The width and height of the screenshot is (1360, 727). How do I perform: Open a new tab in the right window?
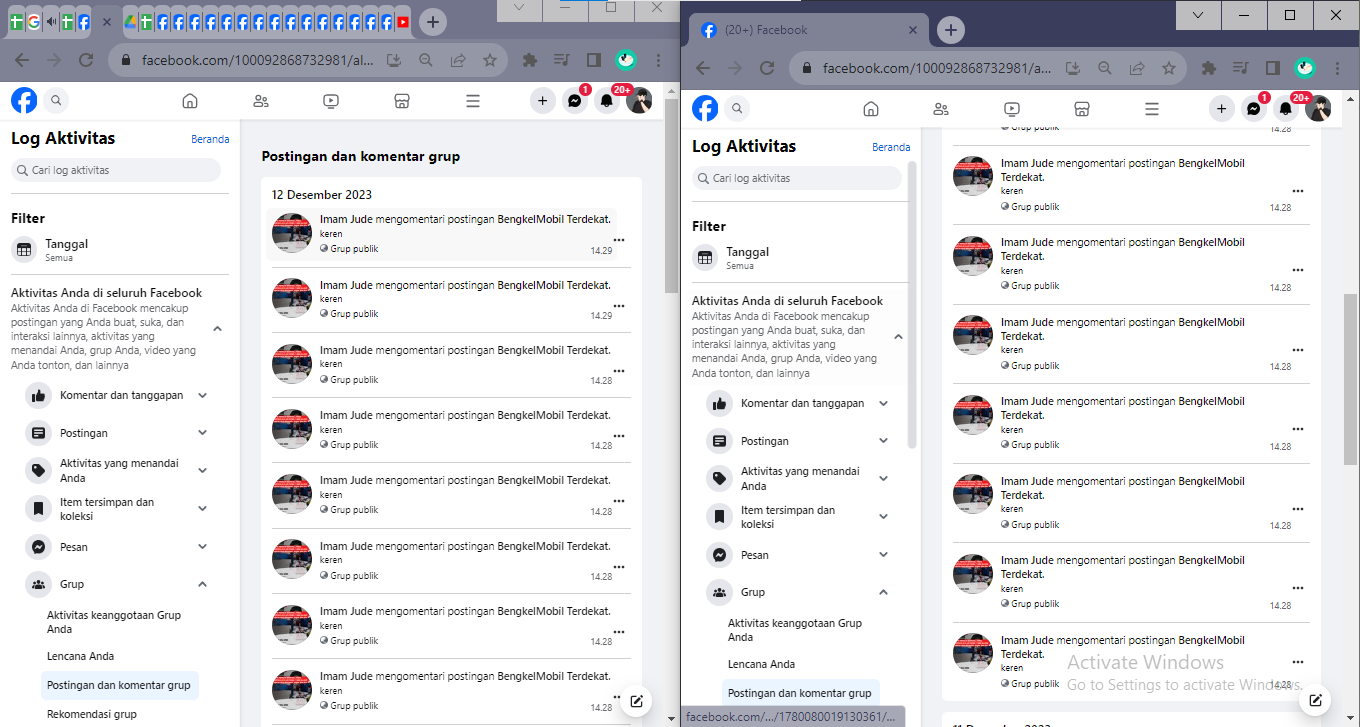951,30
